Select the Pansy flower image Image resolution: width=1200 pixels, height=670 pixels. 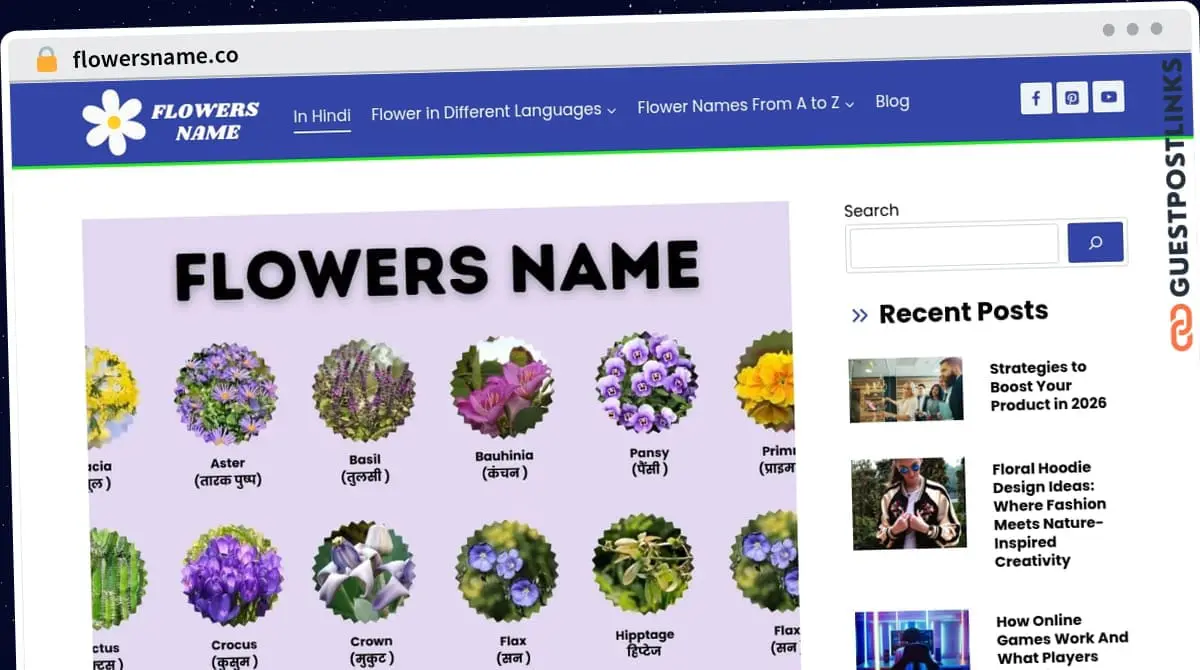[647, 384]
